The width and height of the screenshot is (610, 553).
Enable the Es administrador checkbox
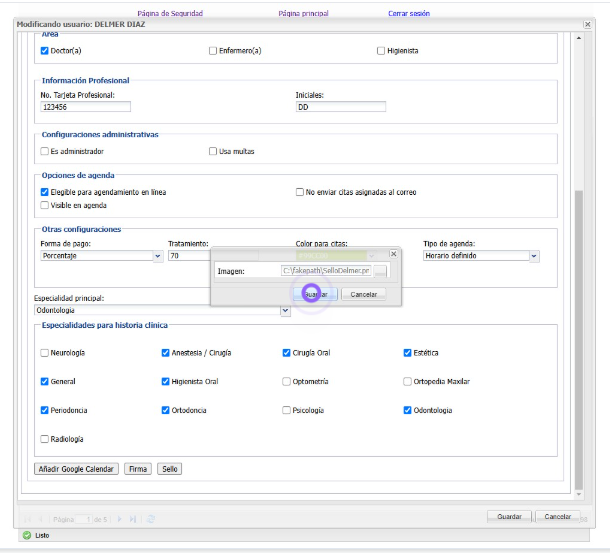pos(44,151)
